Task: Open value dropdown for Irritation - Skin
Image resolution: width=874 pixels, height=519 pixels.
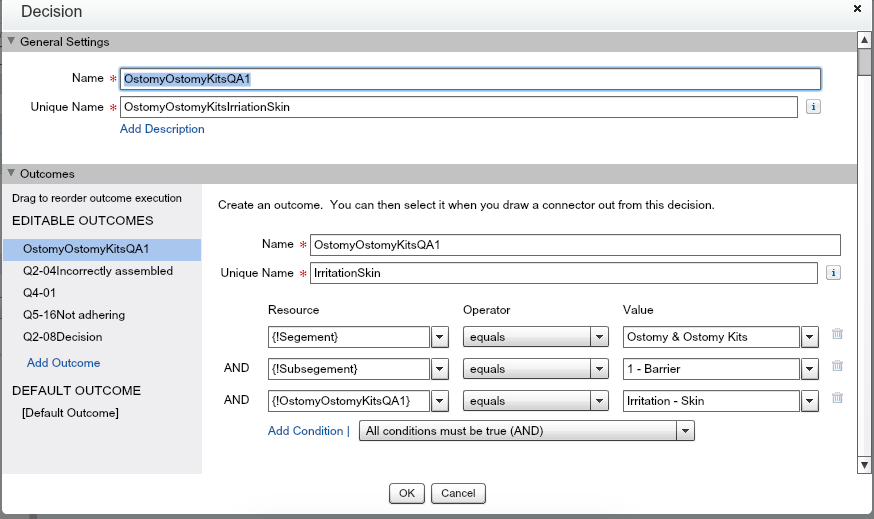Action: (809, 401)
